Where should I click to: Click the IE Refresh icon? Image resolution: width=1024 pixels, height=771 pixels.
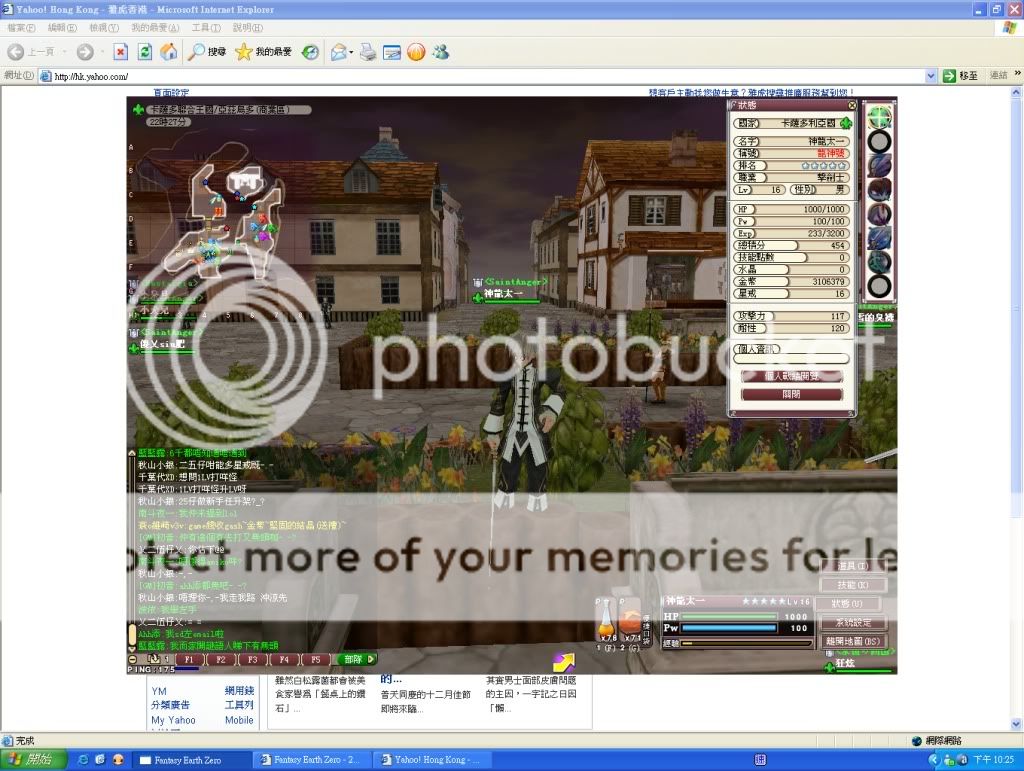point(145,52)
